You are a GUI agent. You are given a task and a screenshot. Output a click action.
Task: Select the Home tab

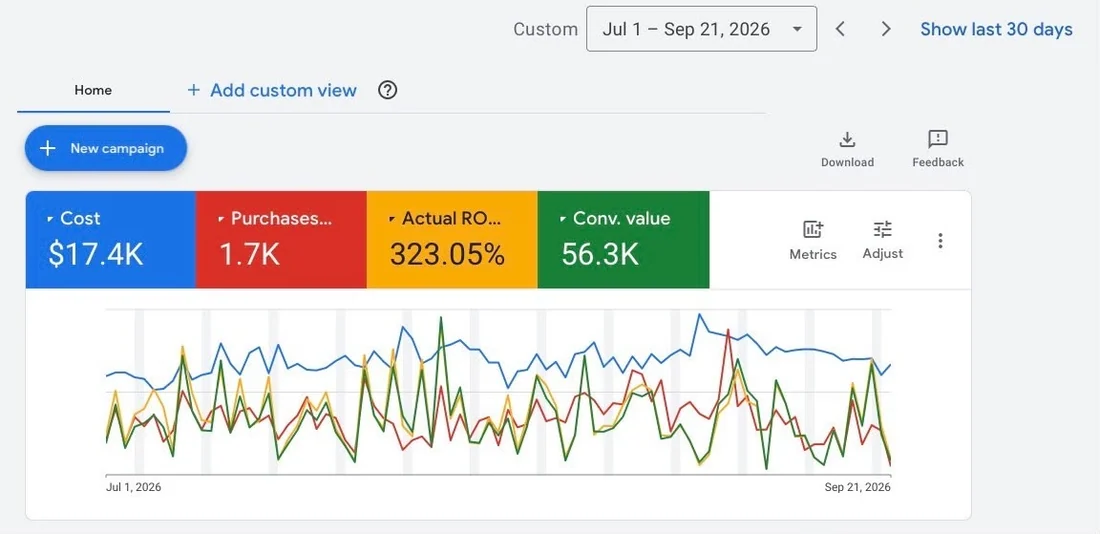point(93,91)
